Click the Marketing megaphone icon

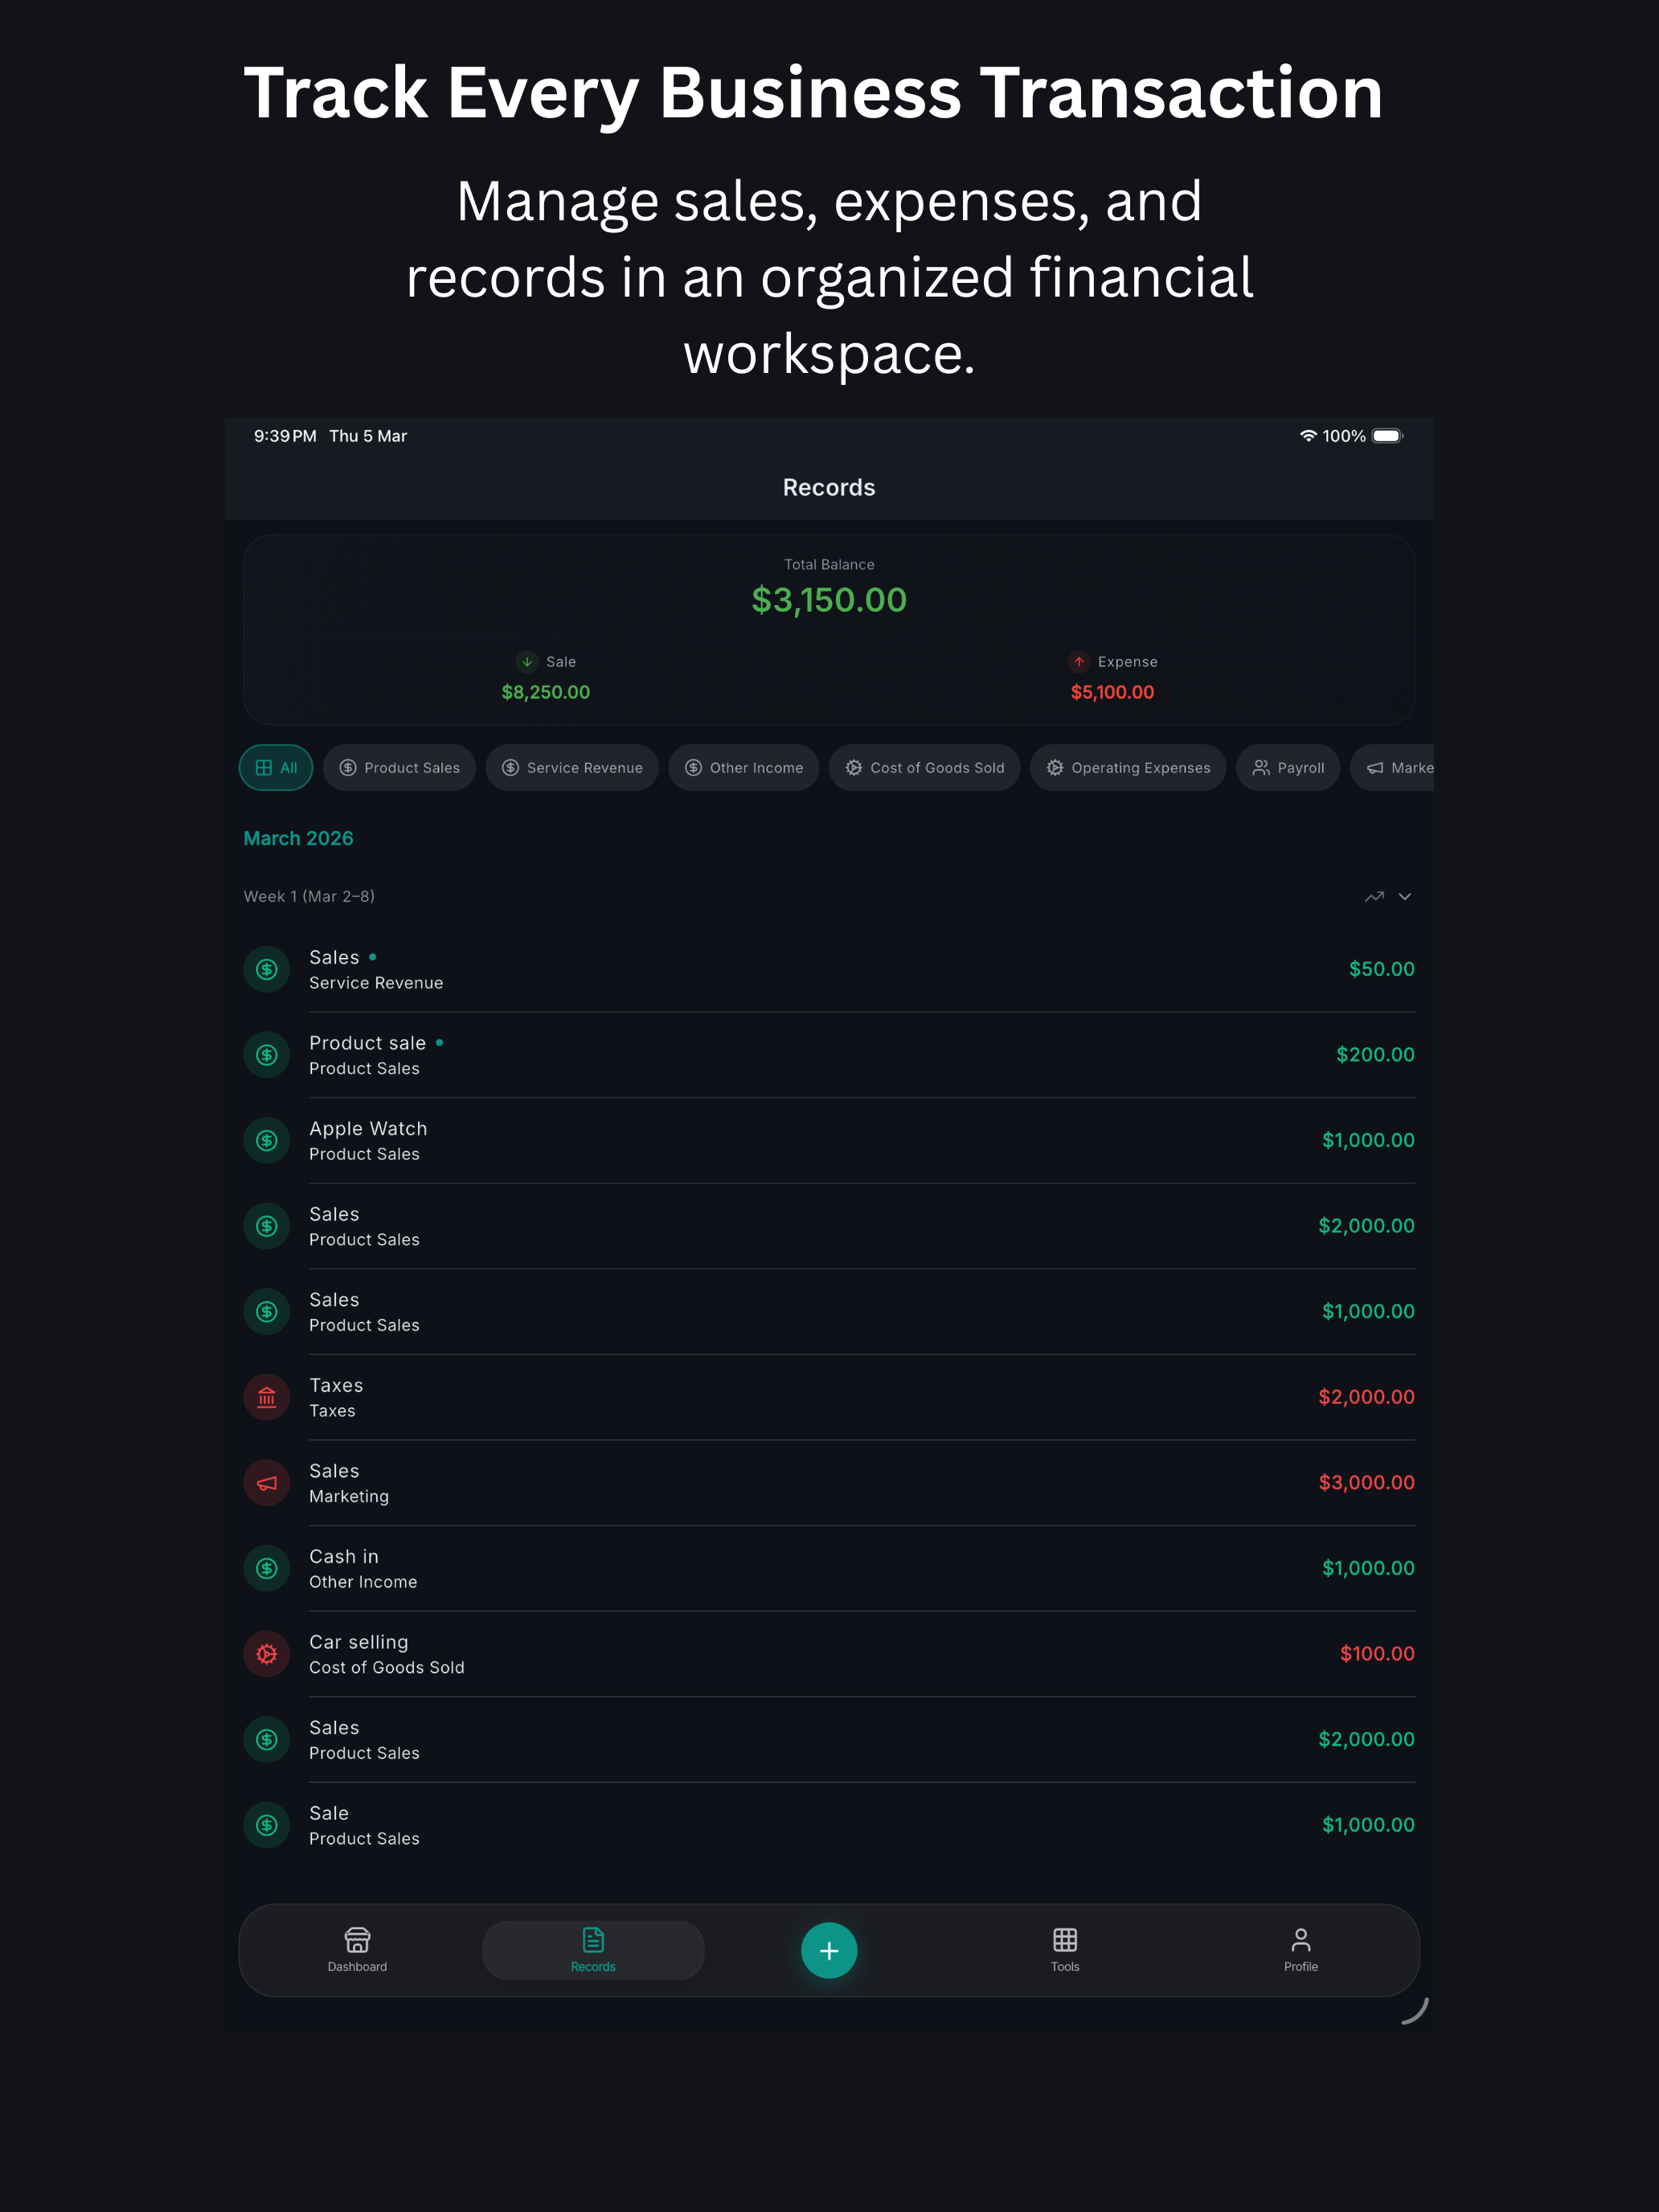coord(267,1483)
